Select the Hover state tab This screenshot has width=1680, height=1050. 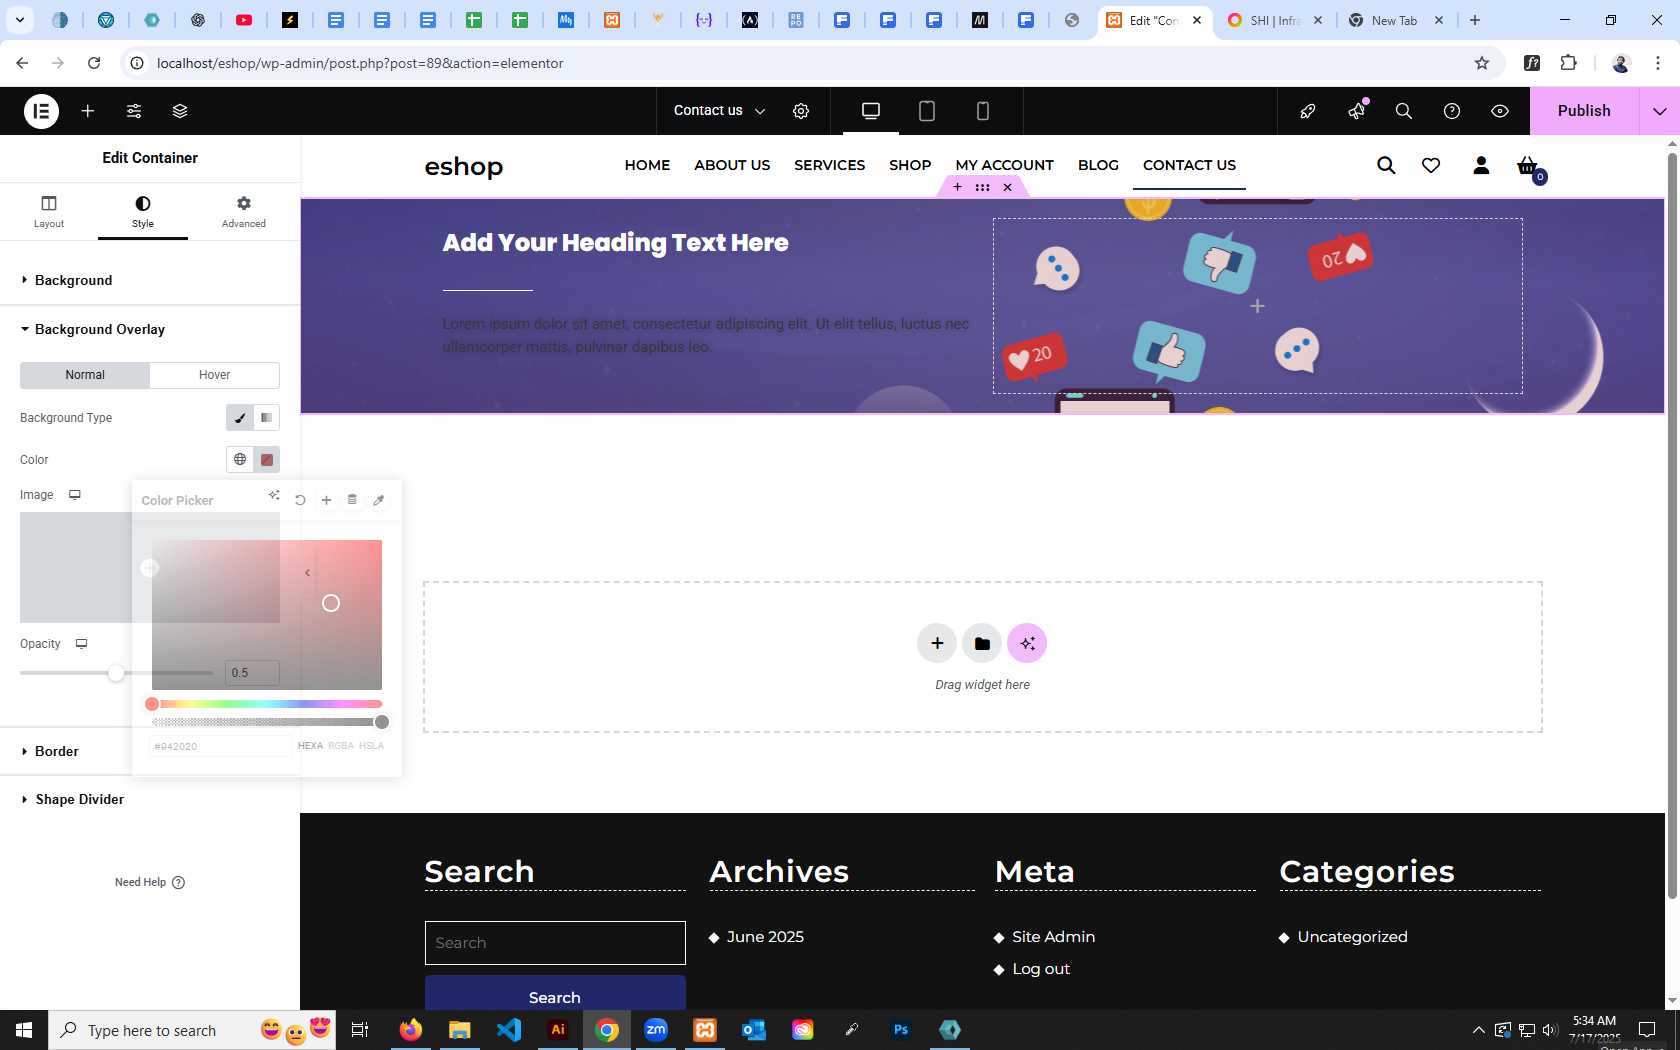(x=214, y=375)
